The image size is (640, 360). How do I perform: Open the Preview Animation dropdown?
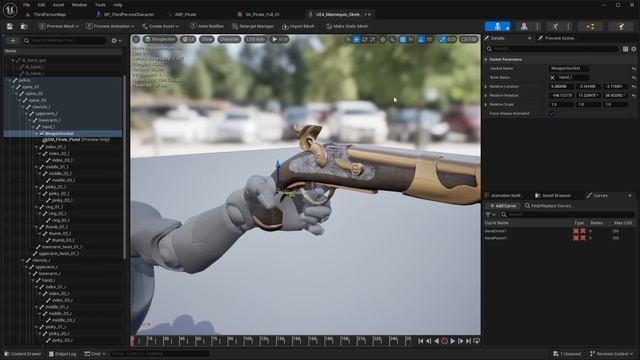(x=110, y=26)
